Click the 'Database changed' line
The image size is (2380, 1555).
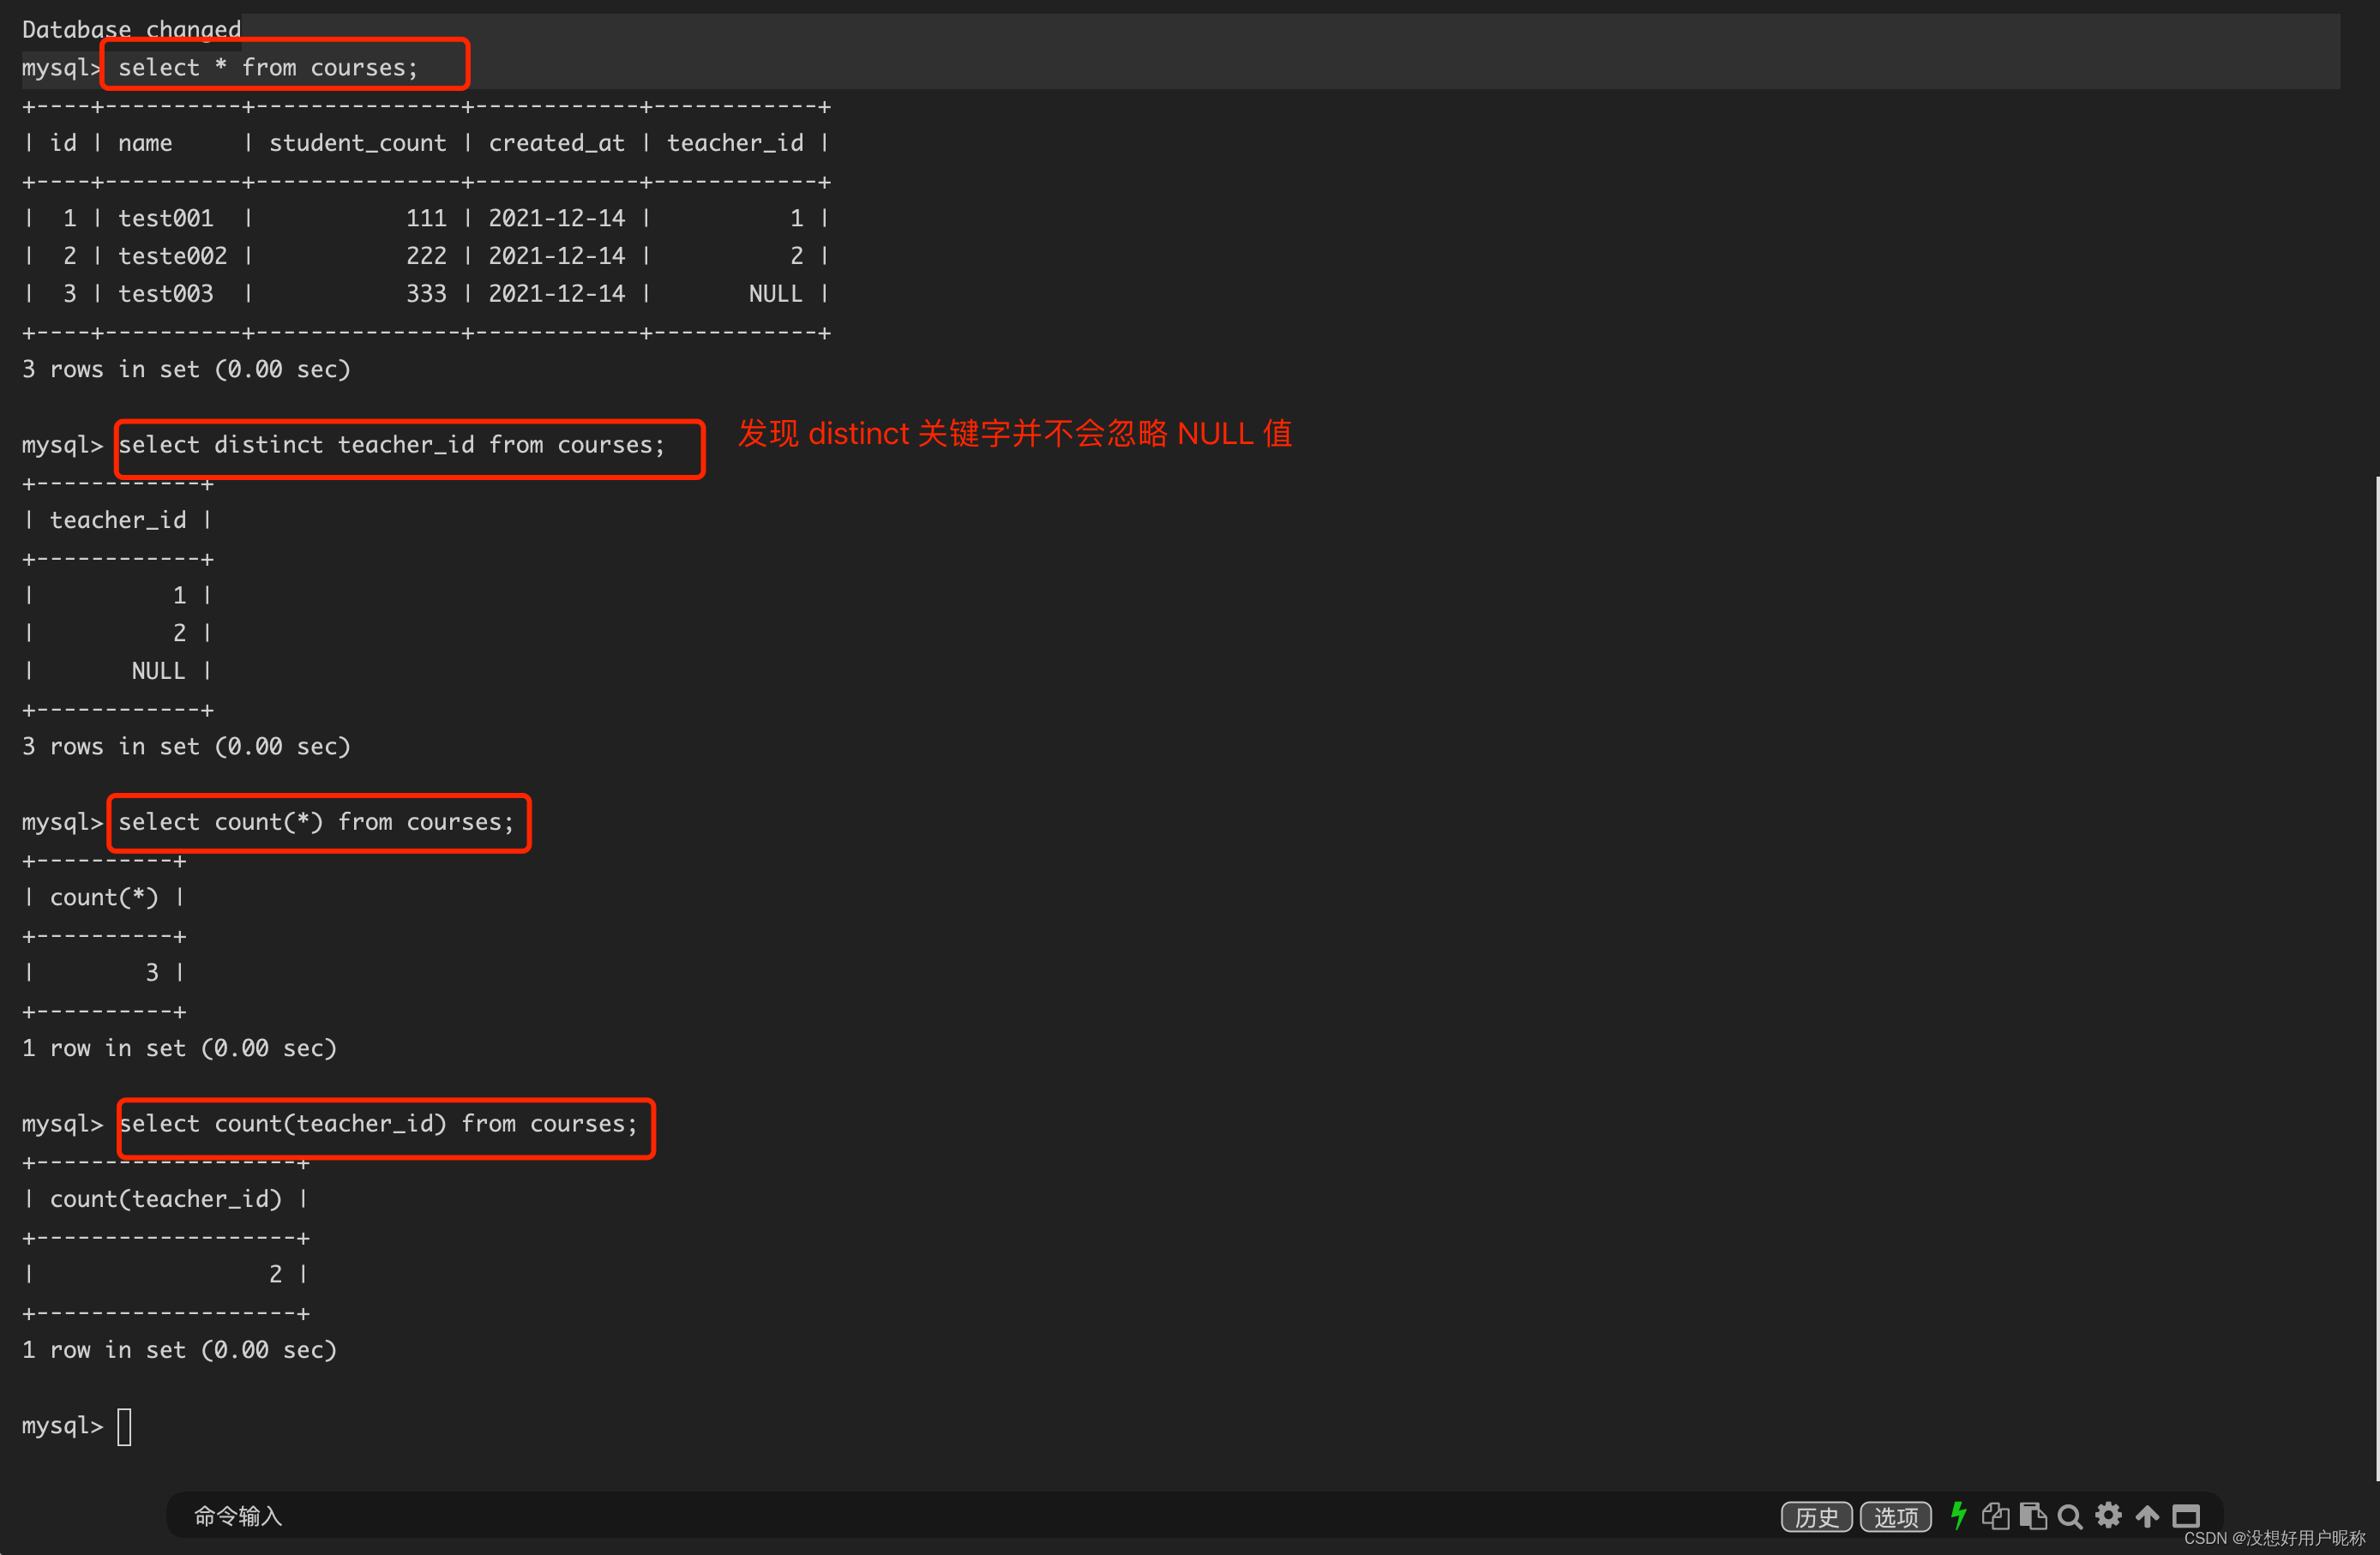(131, 29)
